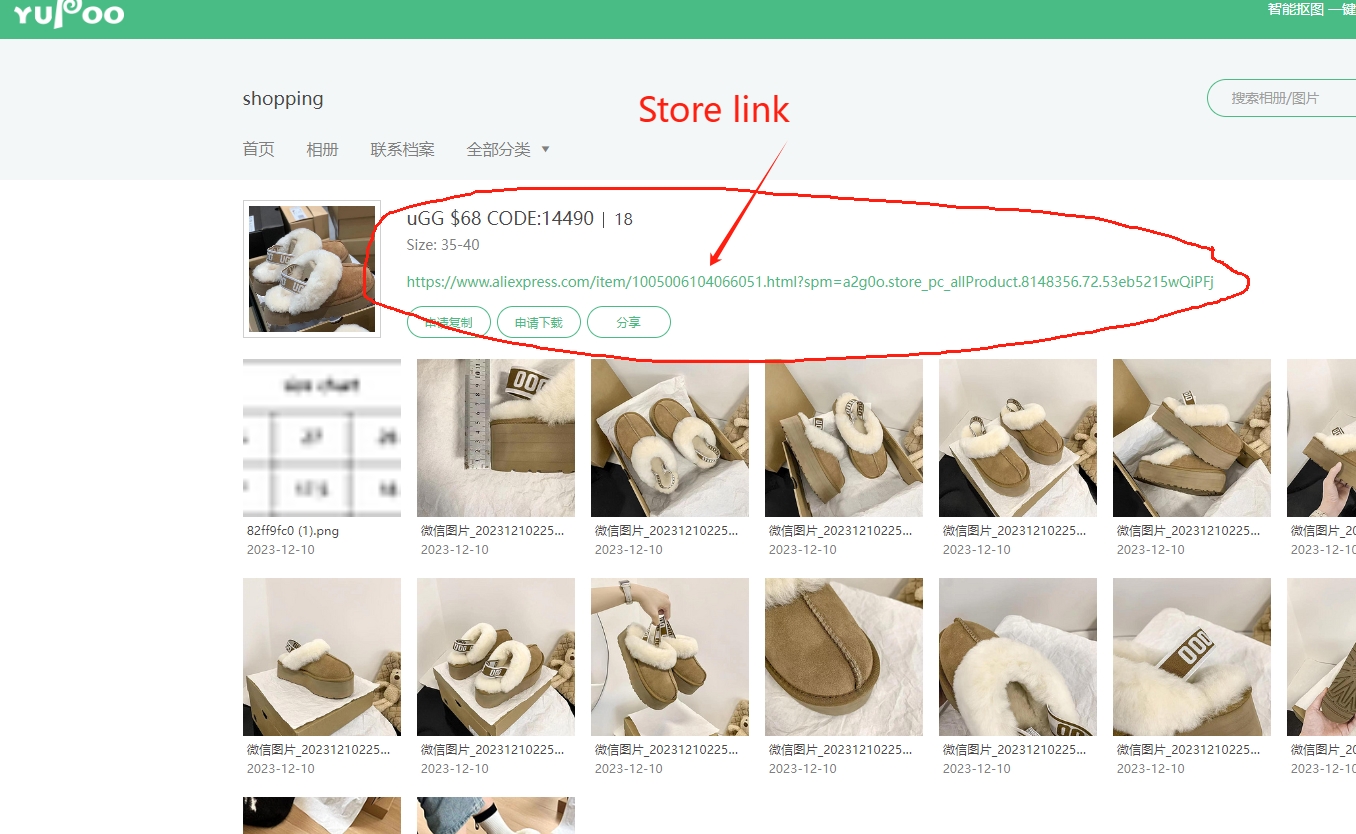Image resolution: width=1356 pixels, height=834 pixels.
Task: Open close-up photo of white fur lining
Action: (x=1018, y=657)
